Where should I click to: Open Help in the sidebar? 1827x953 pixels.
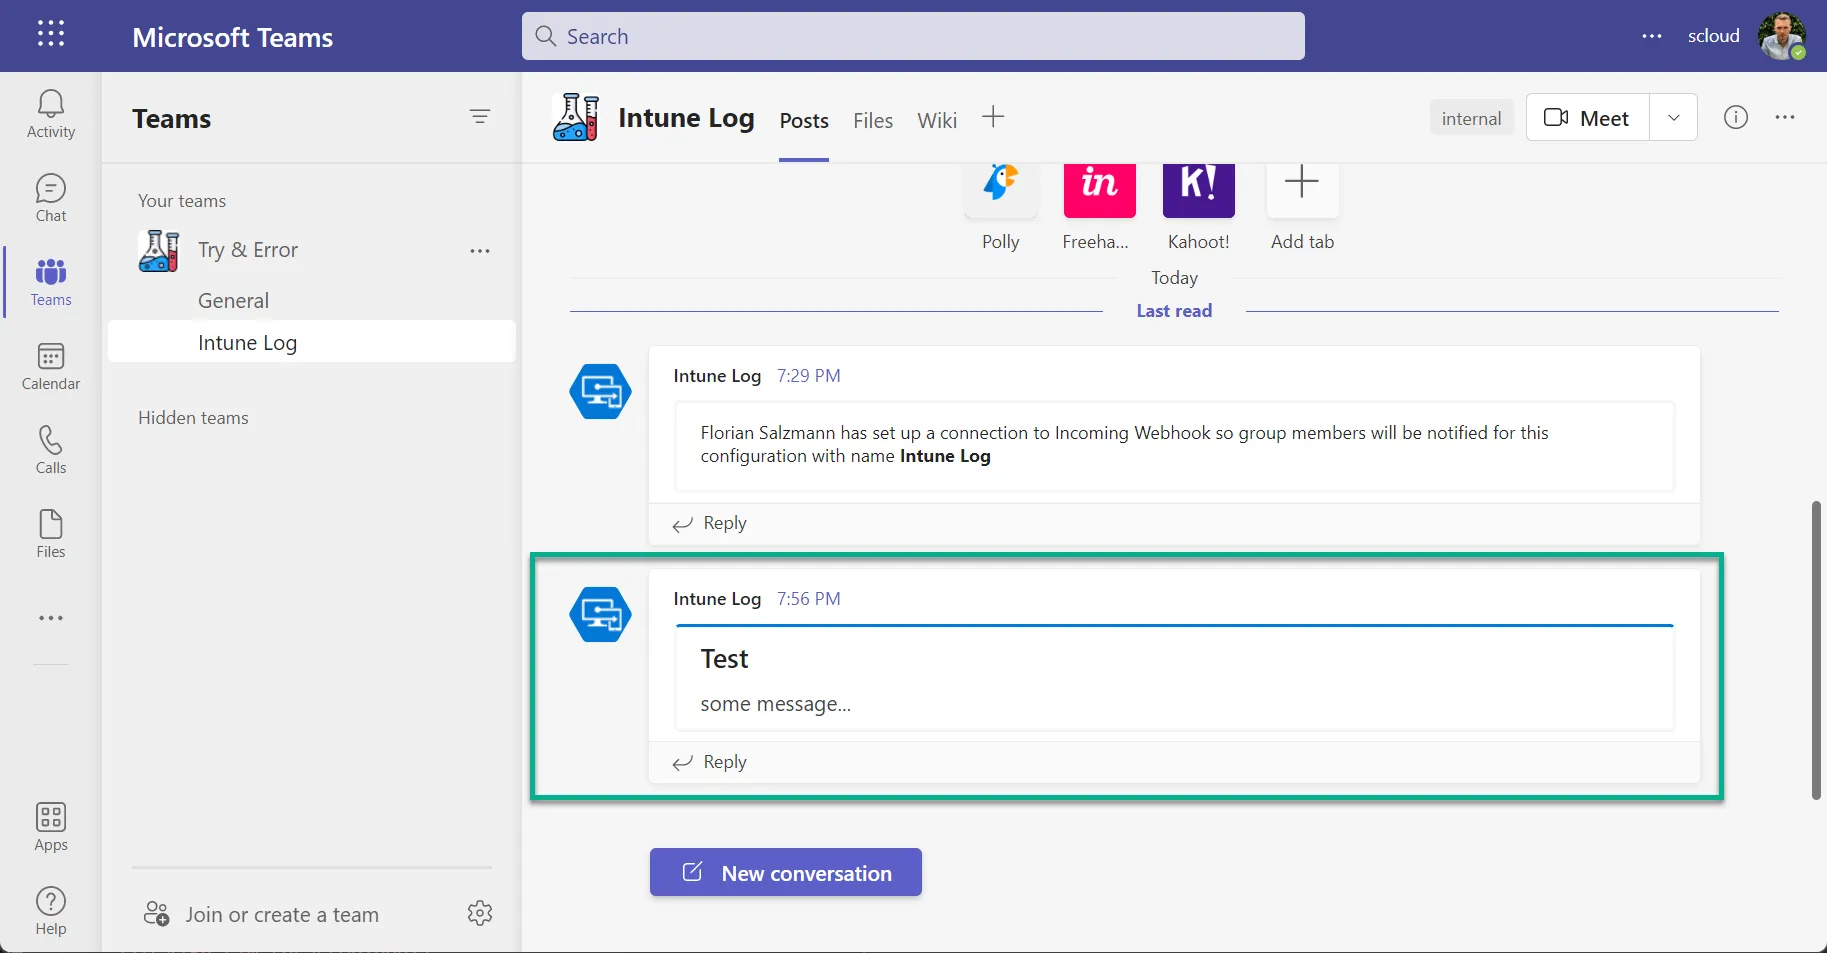tap(51, 911)
